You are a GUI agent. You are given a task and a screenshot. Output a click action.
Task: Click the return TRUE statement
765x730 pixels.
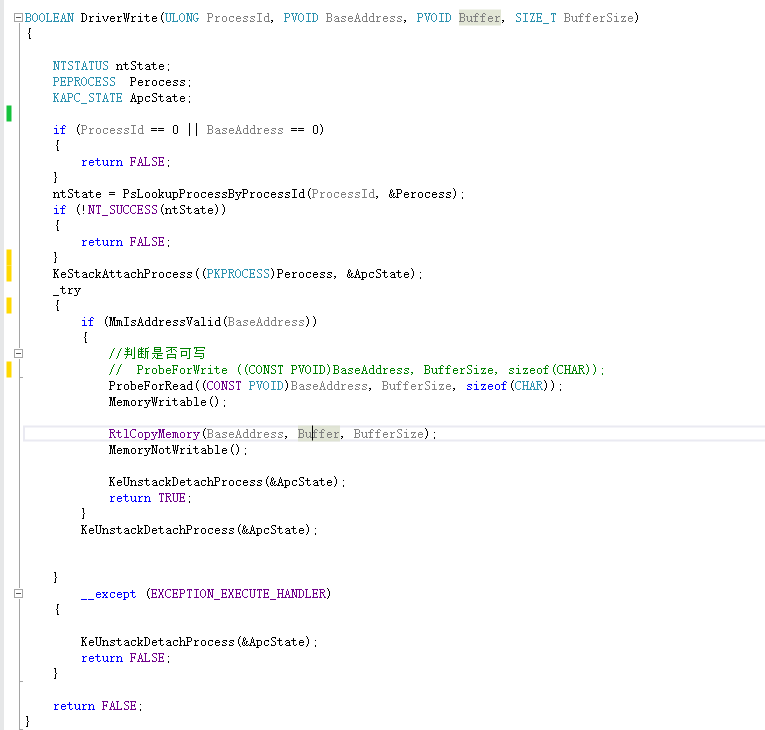[x=149, y=498]
